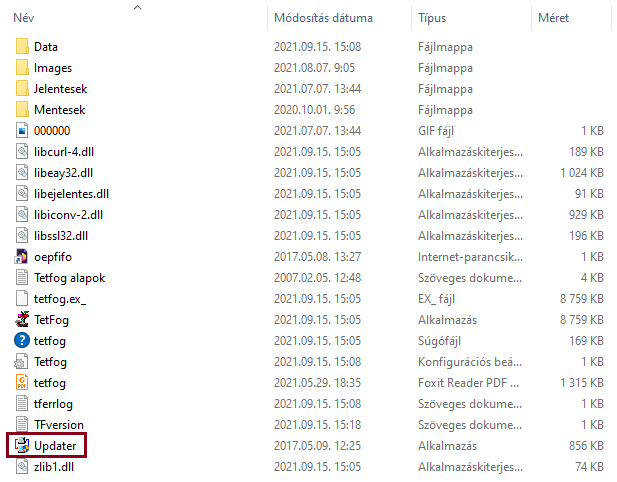Select the libcurl-4.dll file icon
Screen dimensions: 617x482
point(22,151)
